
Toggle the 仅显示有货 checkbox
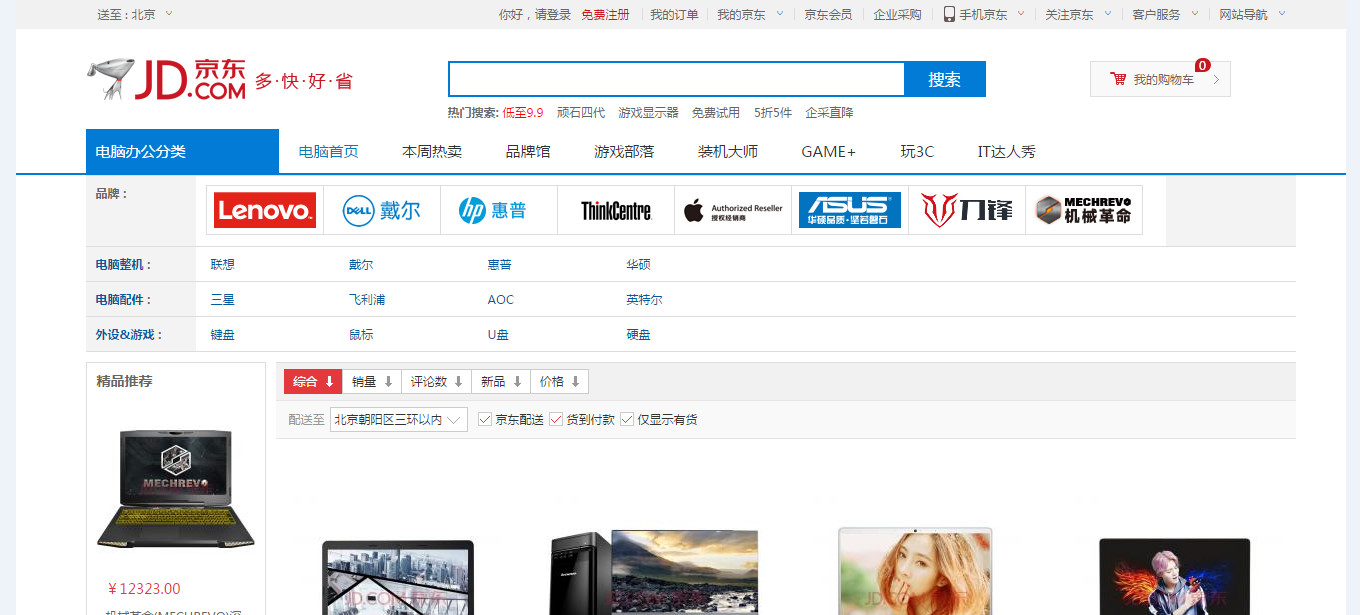[627, 420]
